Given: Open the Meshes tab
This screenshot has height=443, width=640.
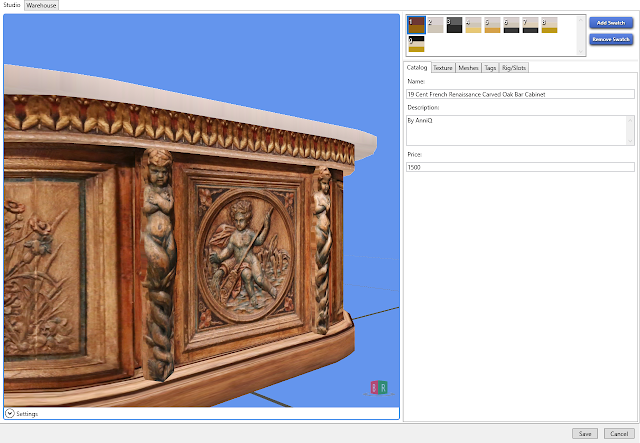Looking at the screenshot, I should [x=468, y=68].
